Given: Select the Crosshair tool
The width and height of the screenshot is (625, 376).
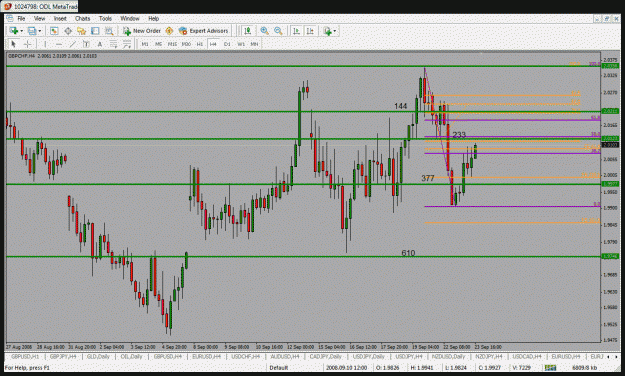Looking at the screenshot, I should pos(28,44).
